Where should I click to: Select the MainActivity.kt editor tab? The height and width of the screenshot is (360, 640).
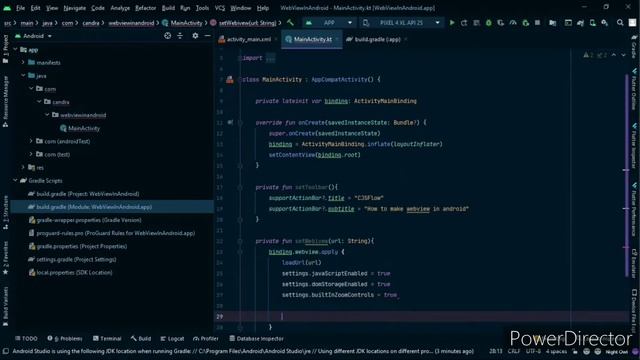312,39
